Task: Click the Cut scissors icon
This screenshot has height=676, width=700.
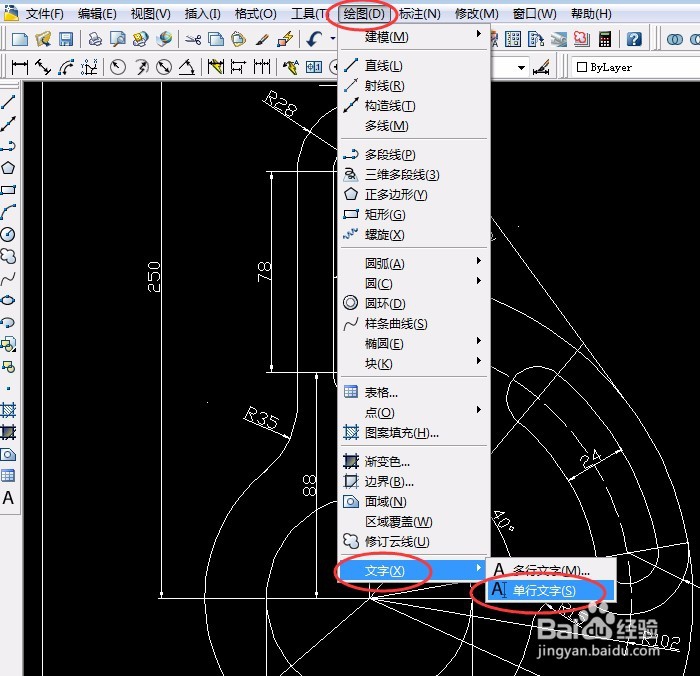Action: click(193, 40)
